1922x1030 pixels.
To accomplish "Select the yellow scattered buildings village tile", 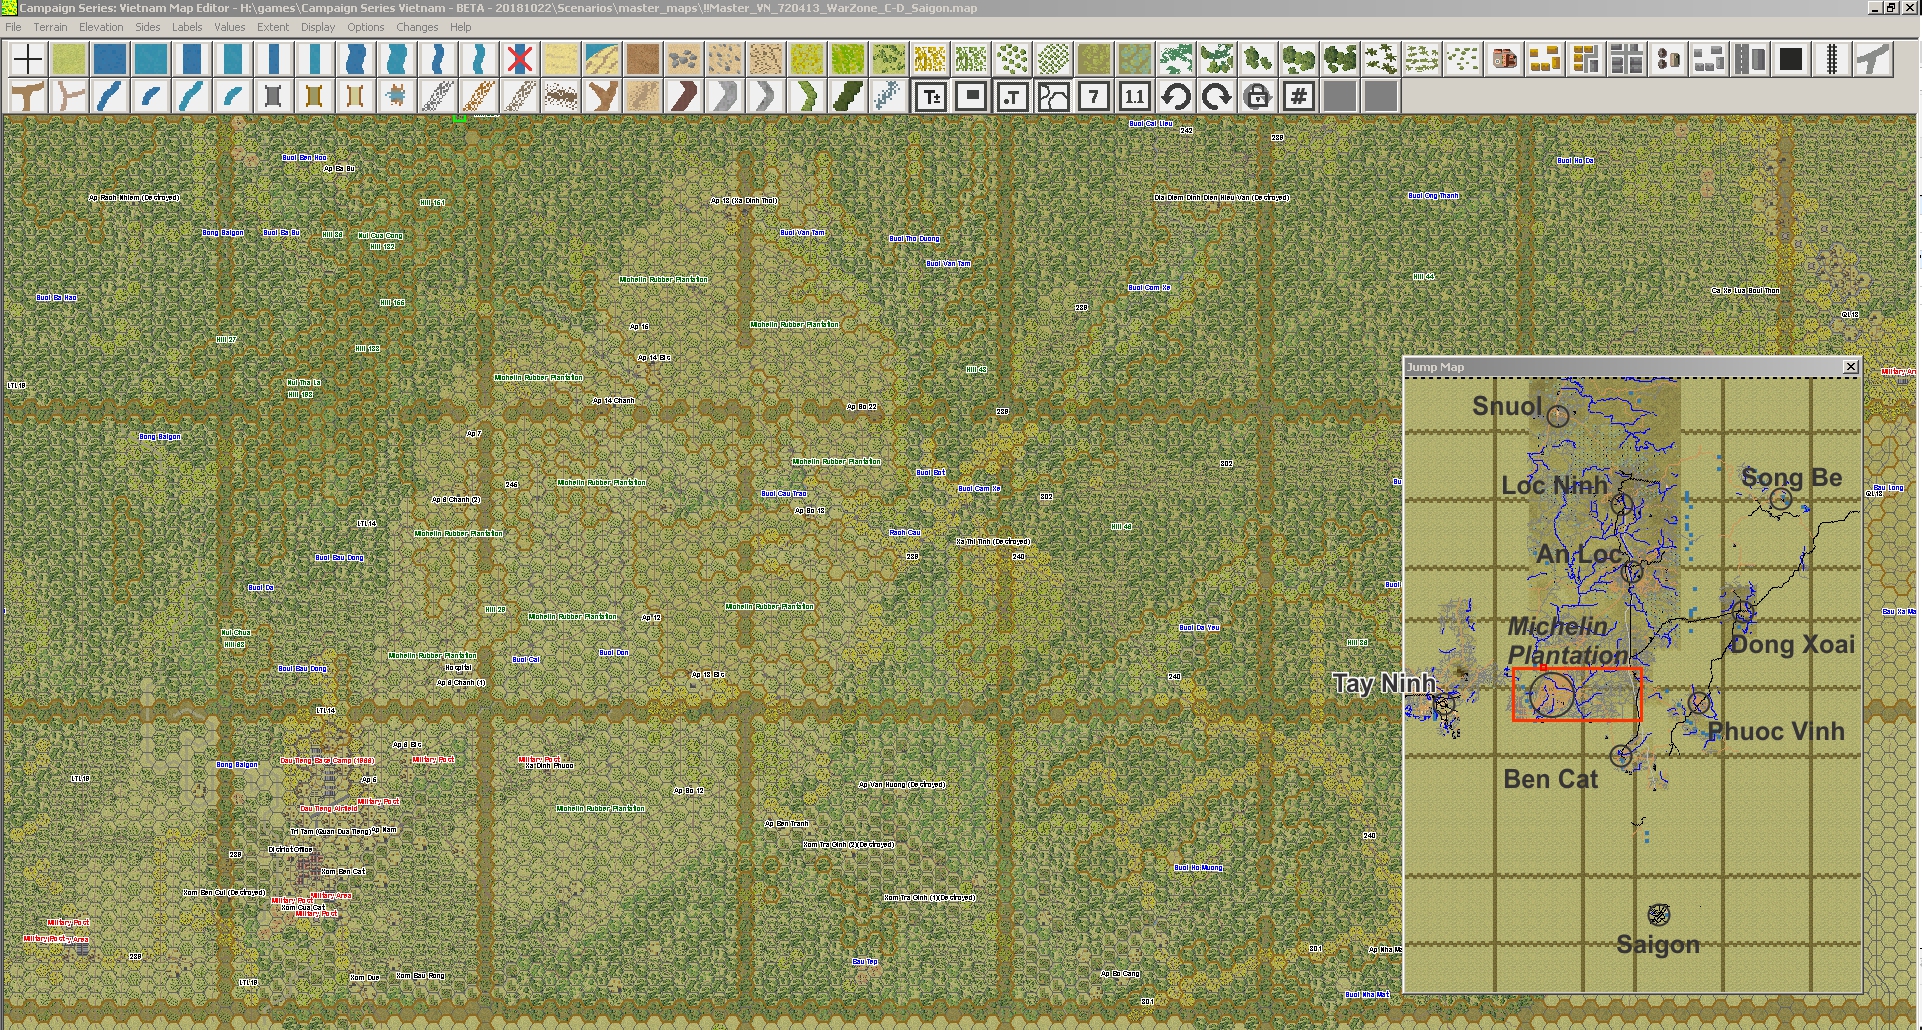I will point(1545,59).
